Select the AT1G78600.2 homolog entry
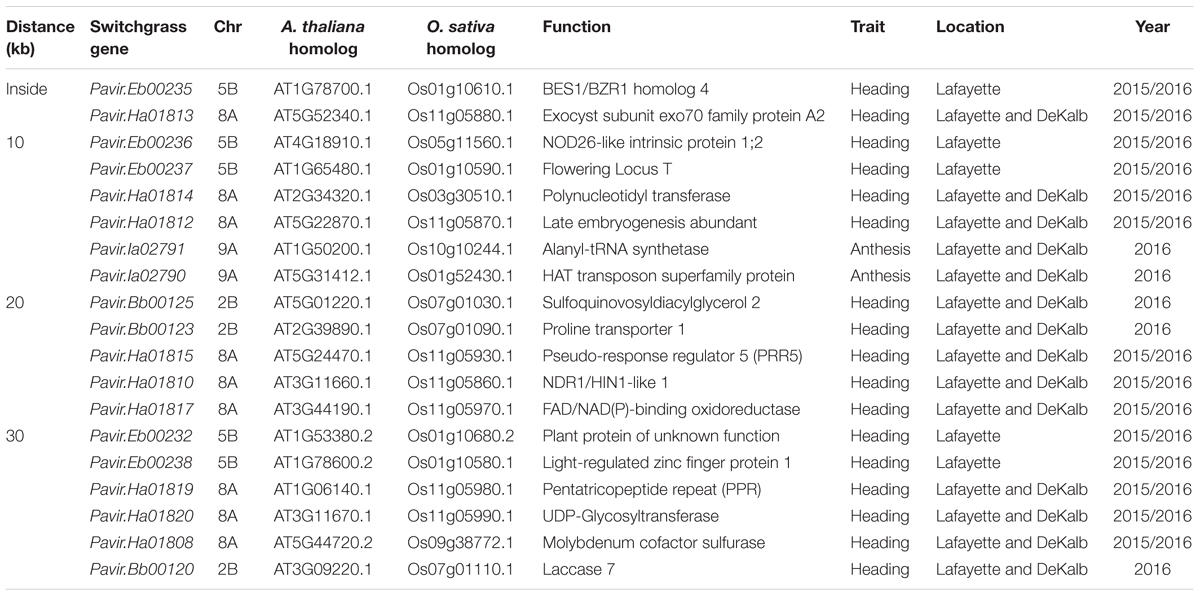Viewport: 1200px width, 596px height. click(316, 462)
